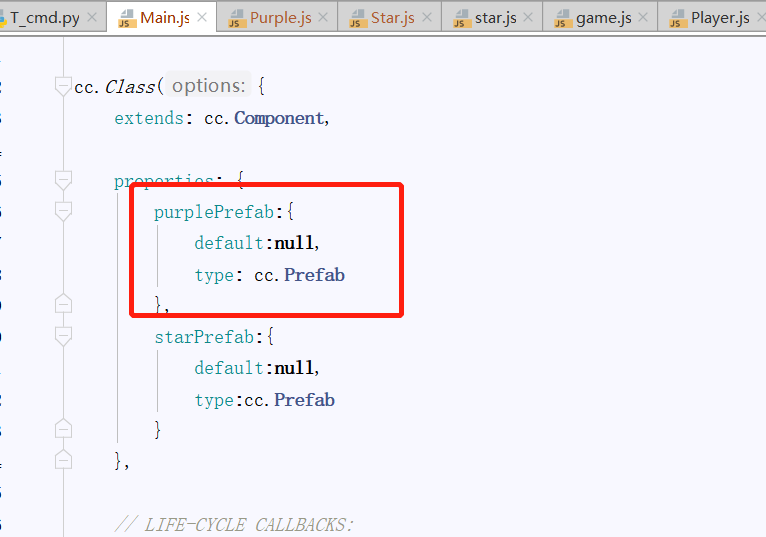
Task: Collapse the purplePrefab block fold marker
Action: tap(63, 212)
